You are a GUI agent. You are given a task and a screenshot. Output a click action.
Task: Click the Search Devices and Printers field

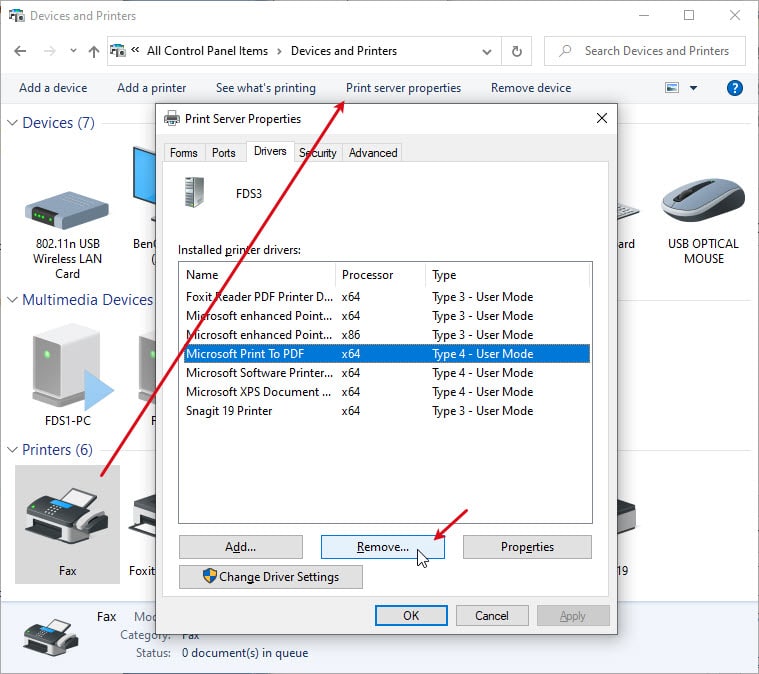pyautogui.click(x=645, y=51)
